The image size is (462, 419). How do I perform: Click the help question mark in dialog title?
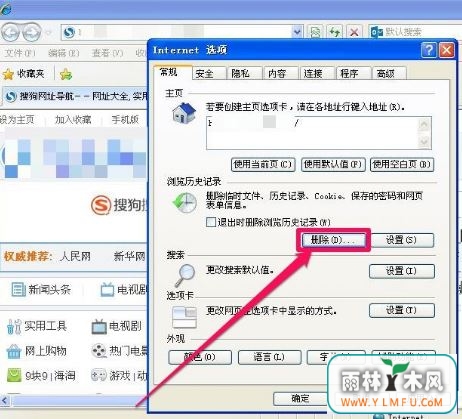point(428,50)
